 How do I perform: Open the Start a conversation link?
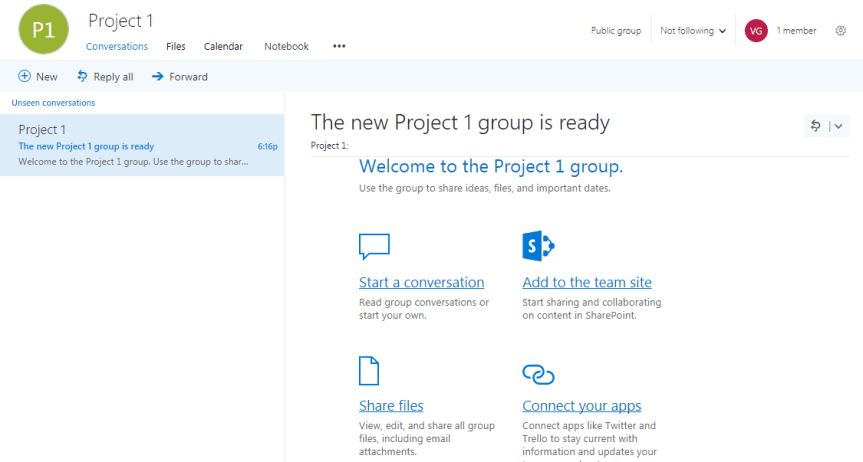421,283
